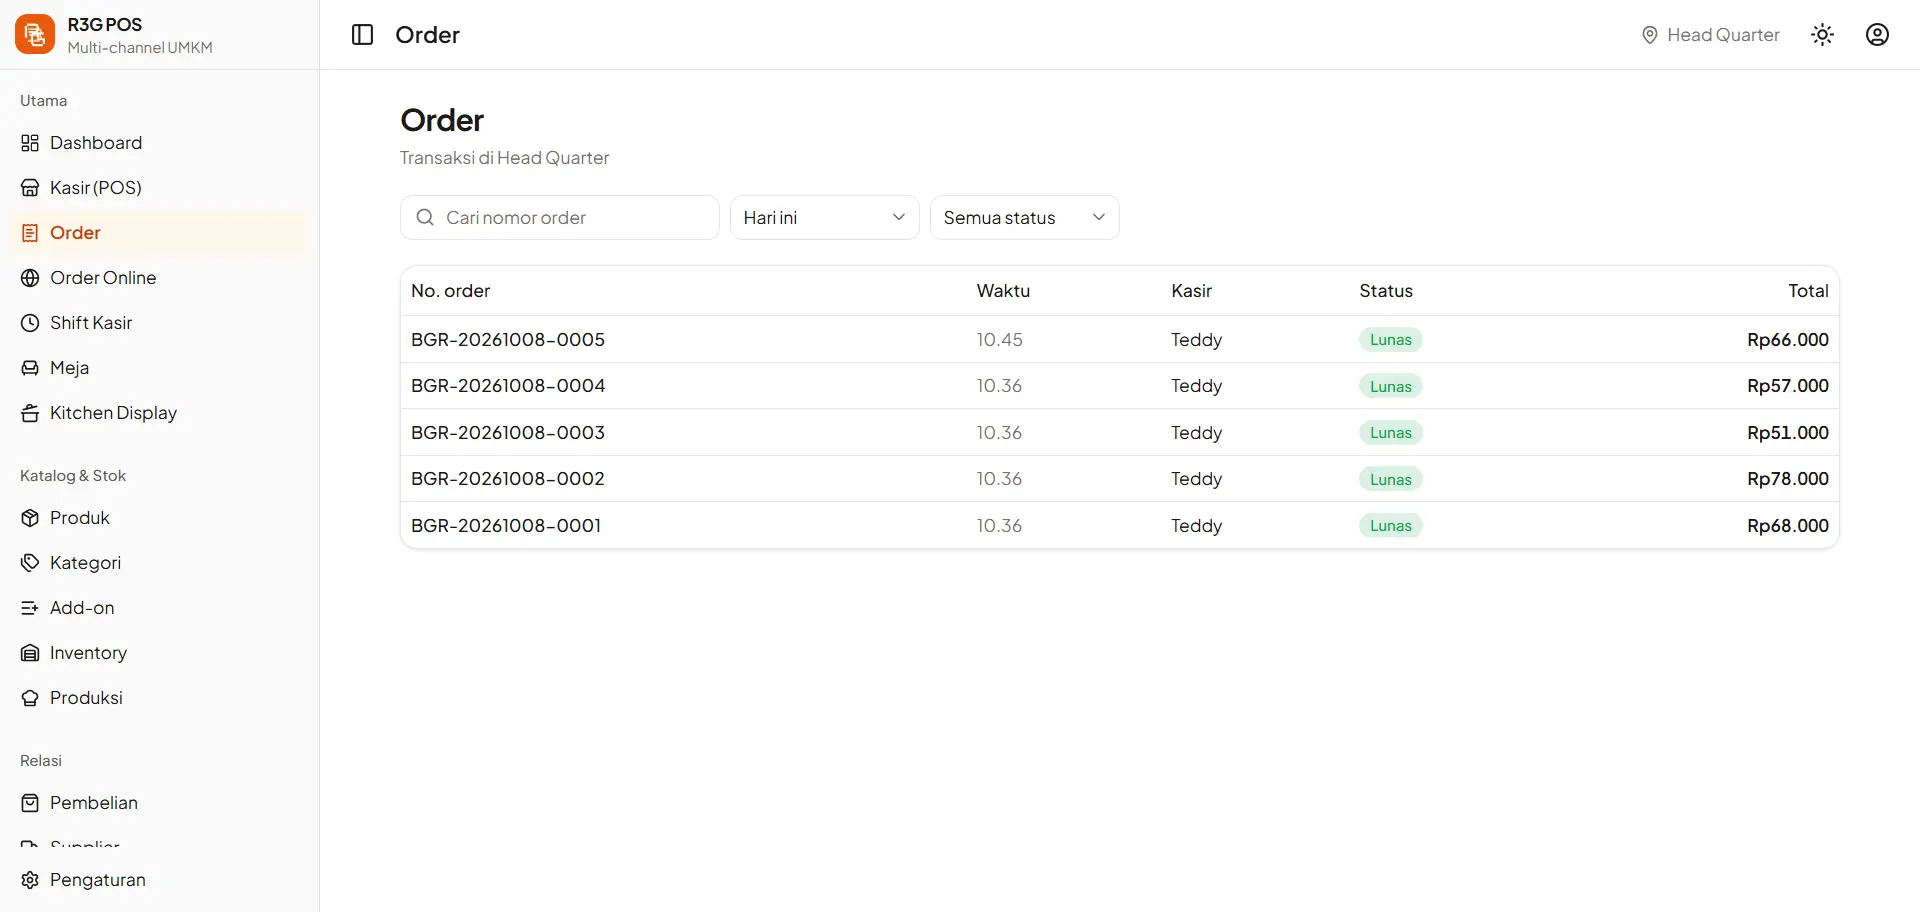Click the search magnifier icon
This screenshot has width=1920, height=912.
pos(425,218)
